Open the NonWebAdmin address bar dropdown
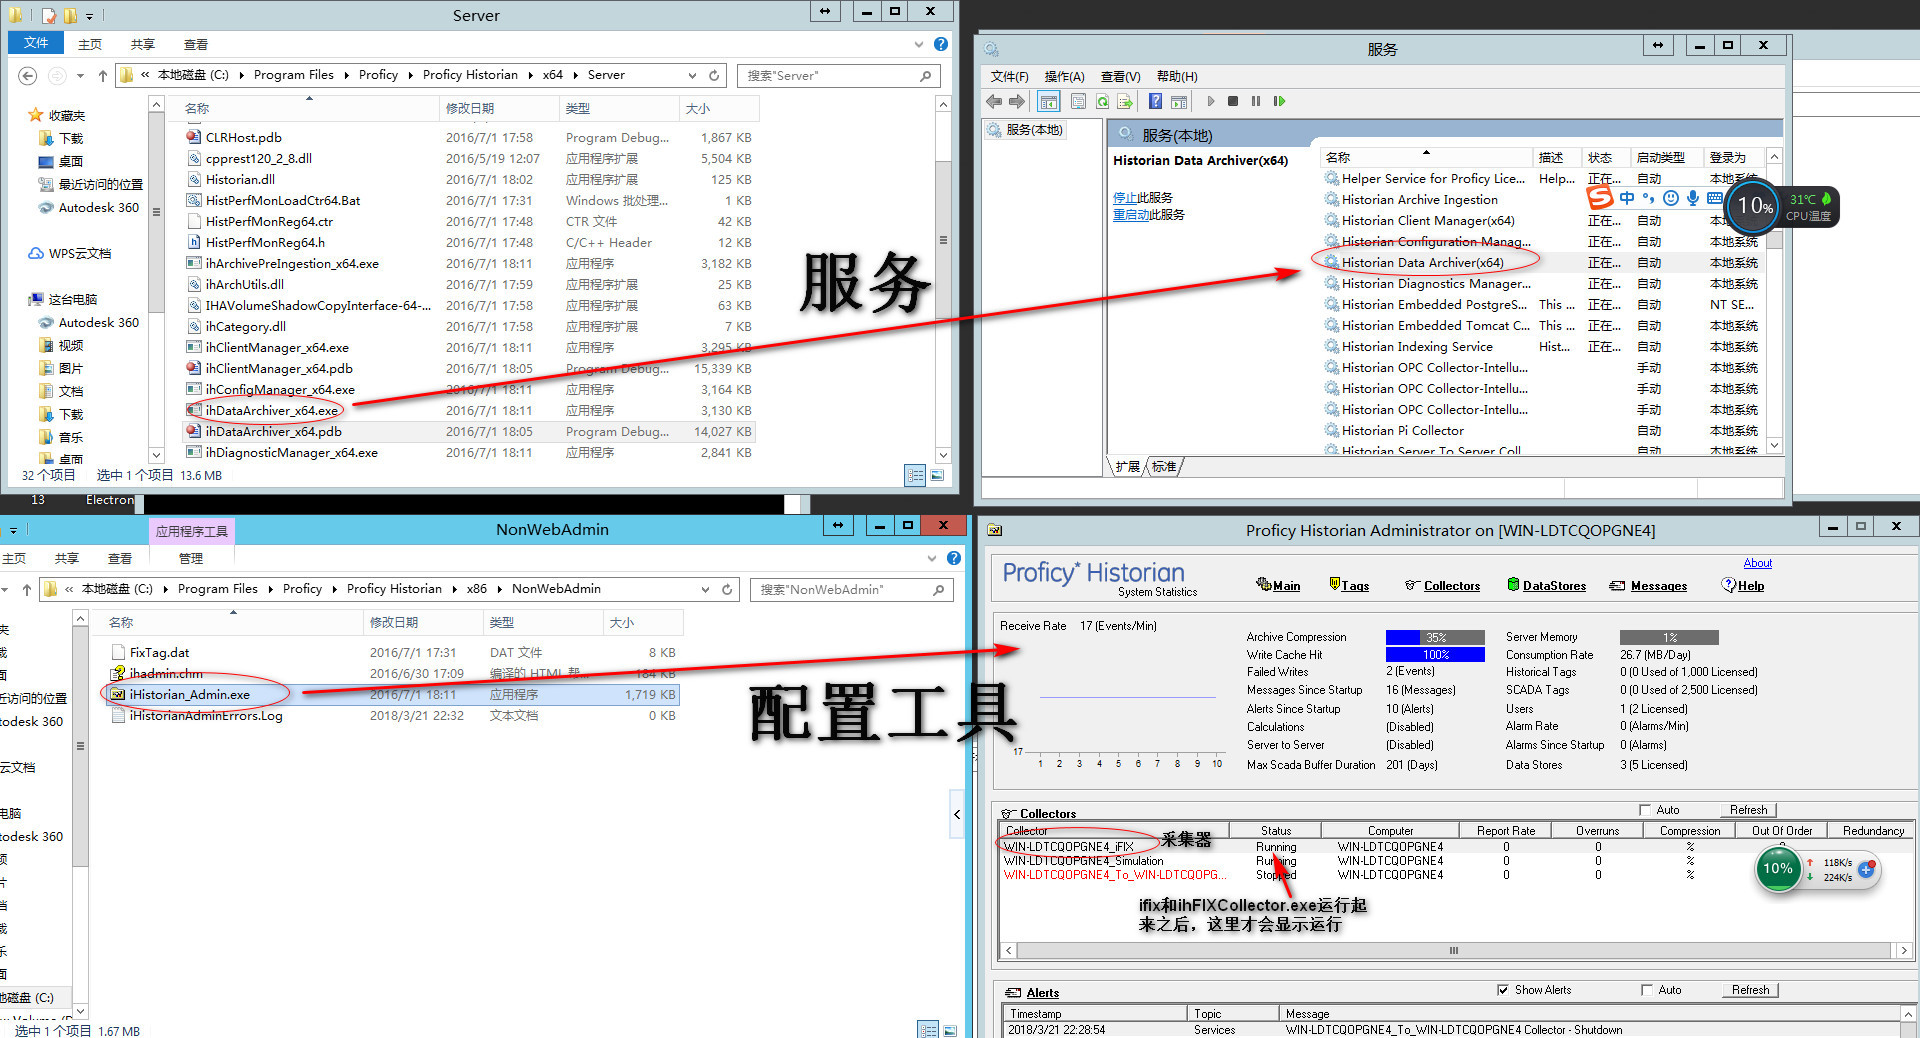Viewport: 1920px width, 1038px height. tap(705, 589)
